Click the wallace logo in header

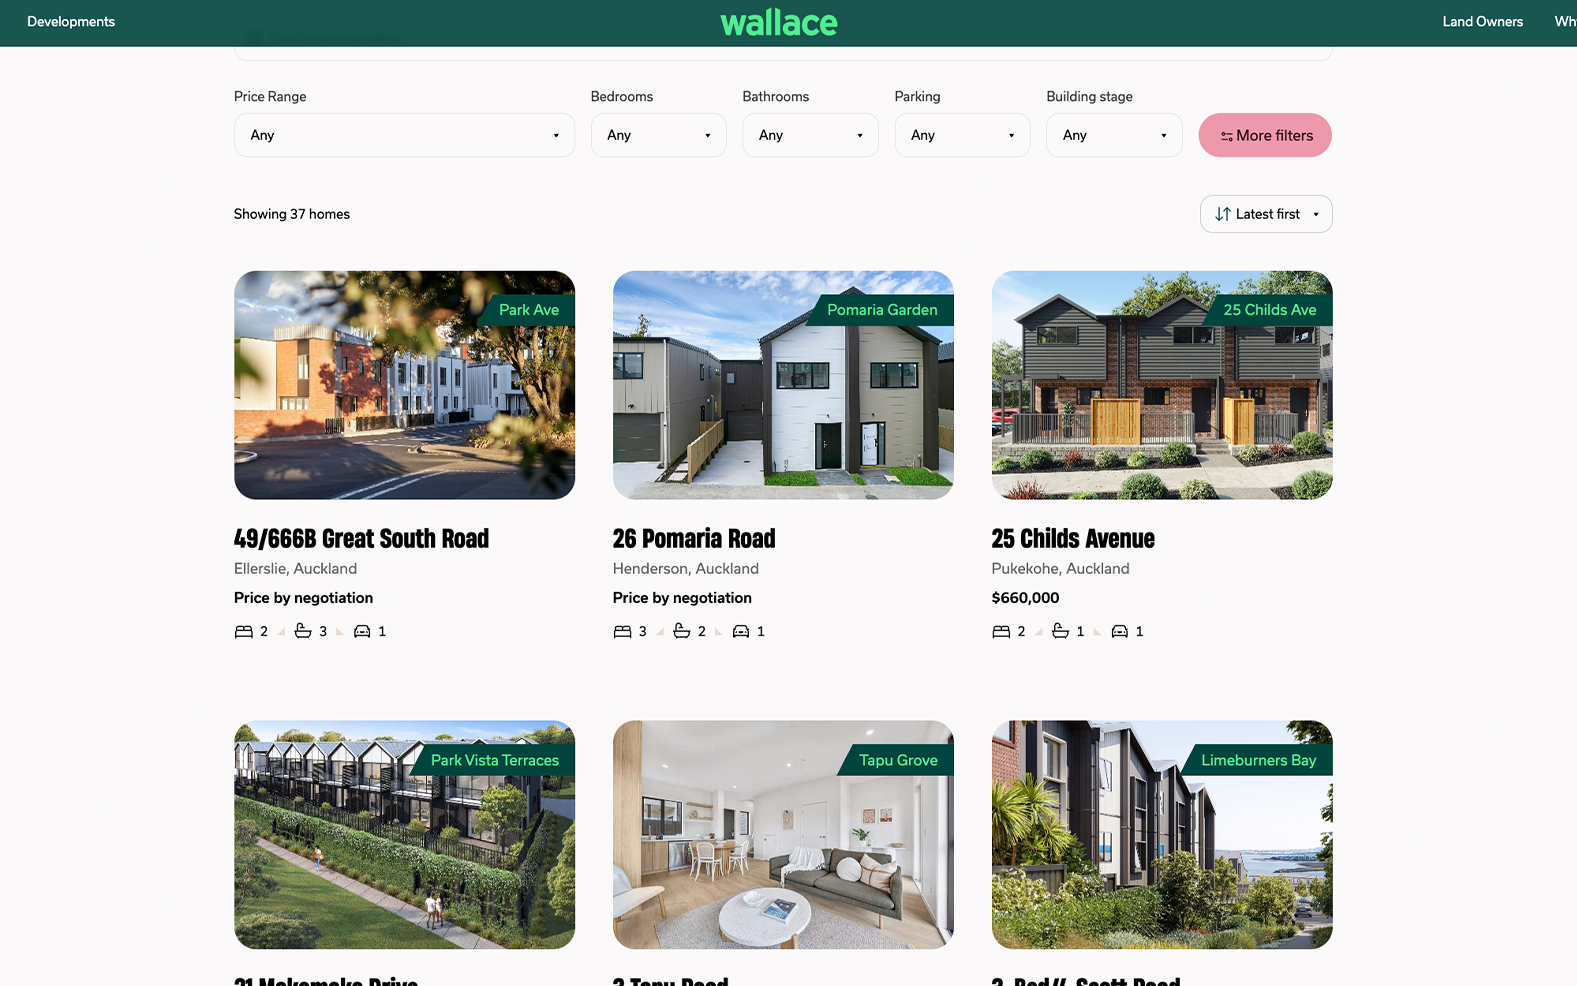[x=779, y=22]
